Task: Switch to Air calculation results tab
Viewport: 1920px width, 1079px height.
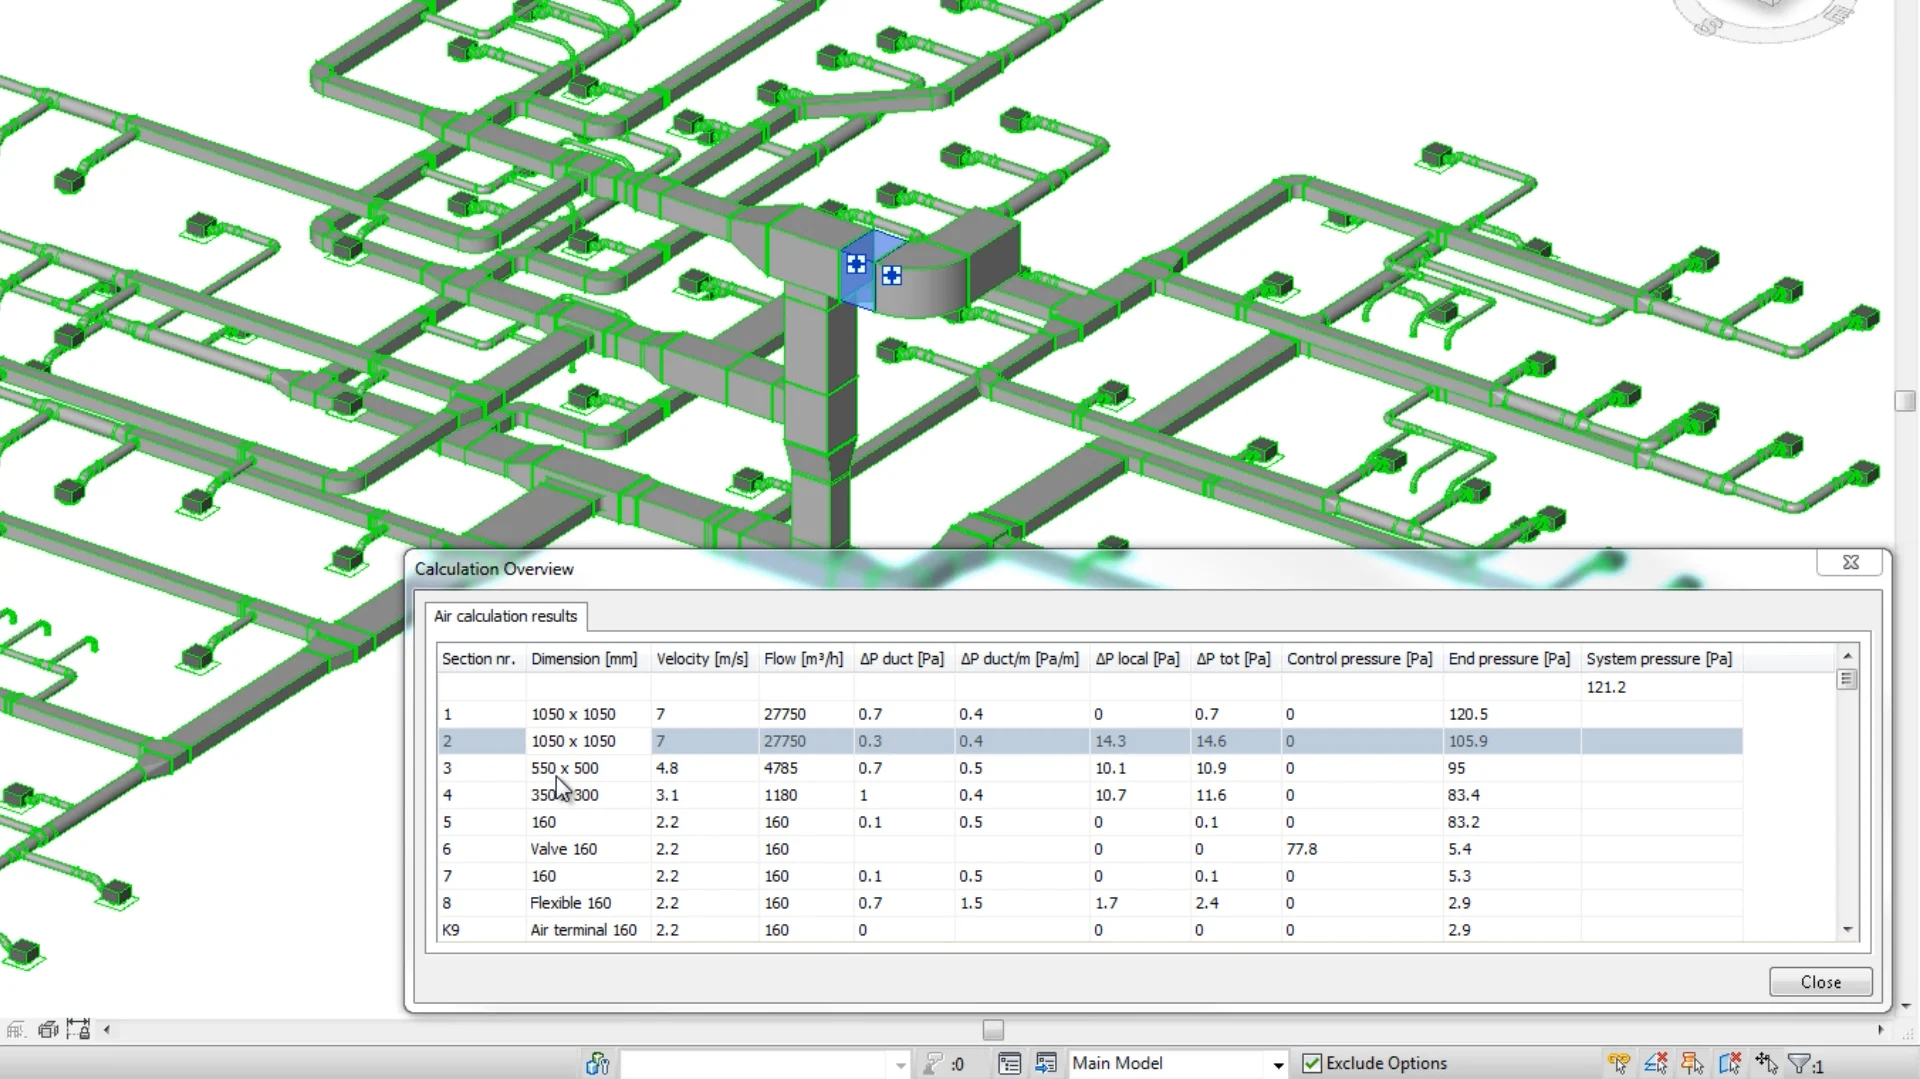Action: [506, 616]
